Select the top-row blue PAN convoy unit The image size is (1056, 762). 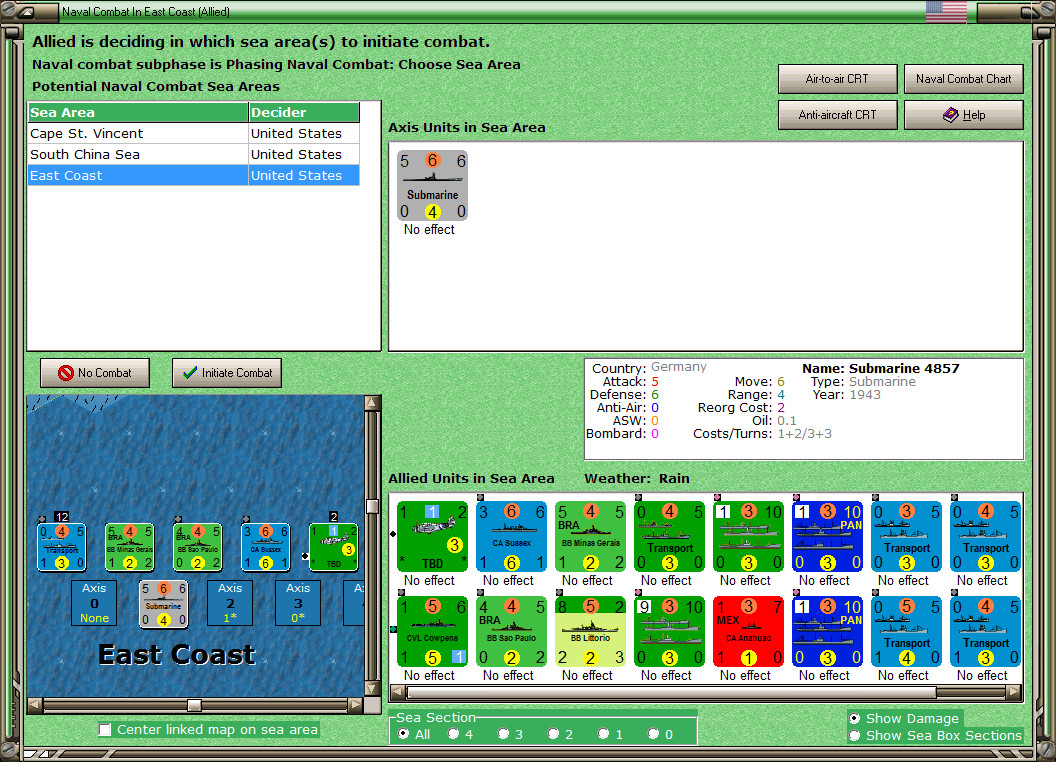click(828, 536)
